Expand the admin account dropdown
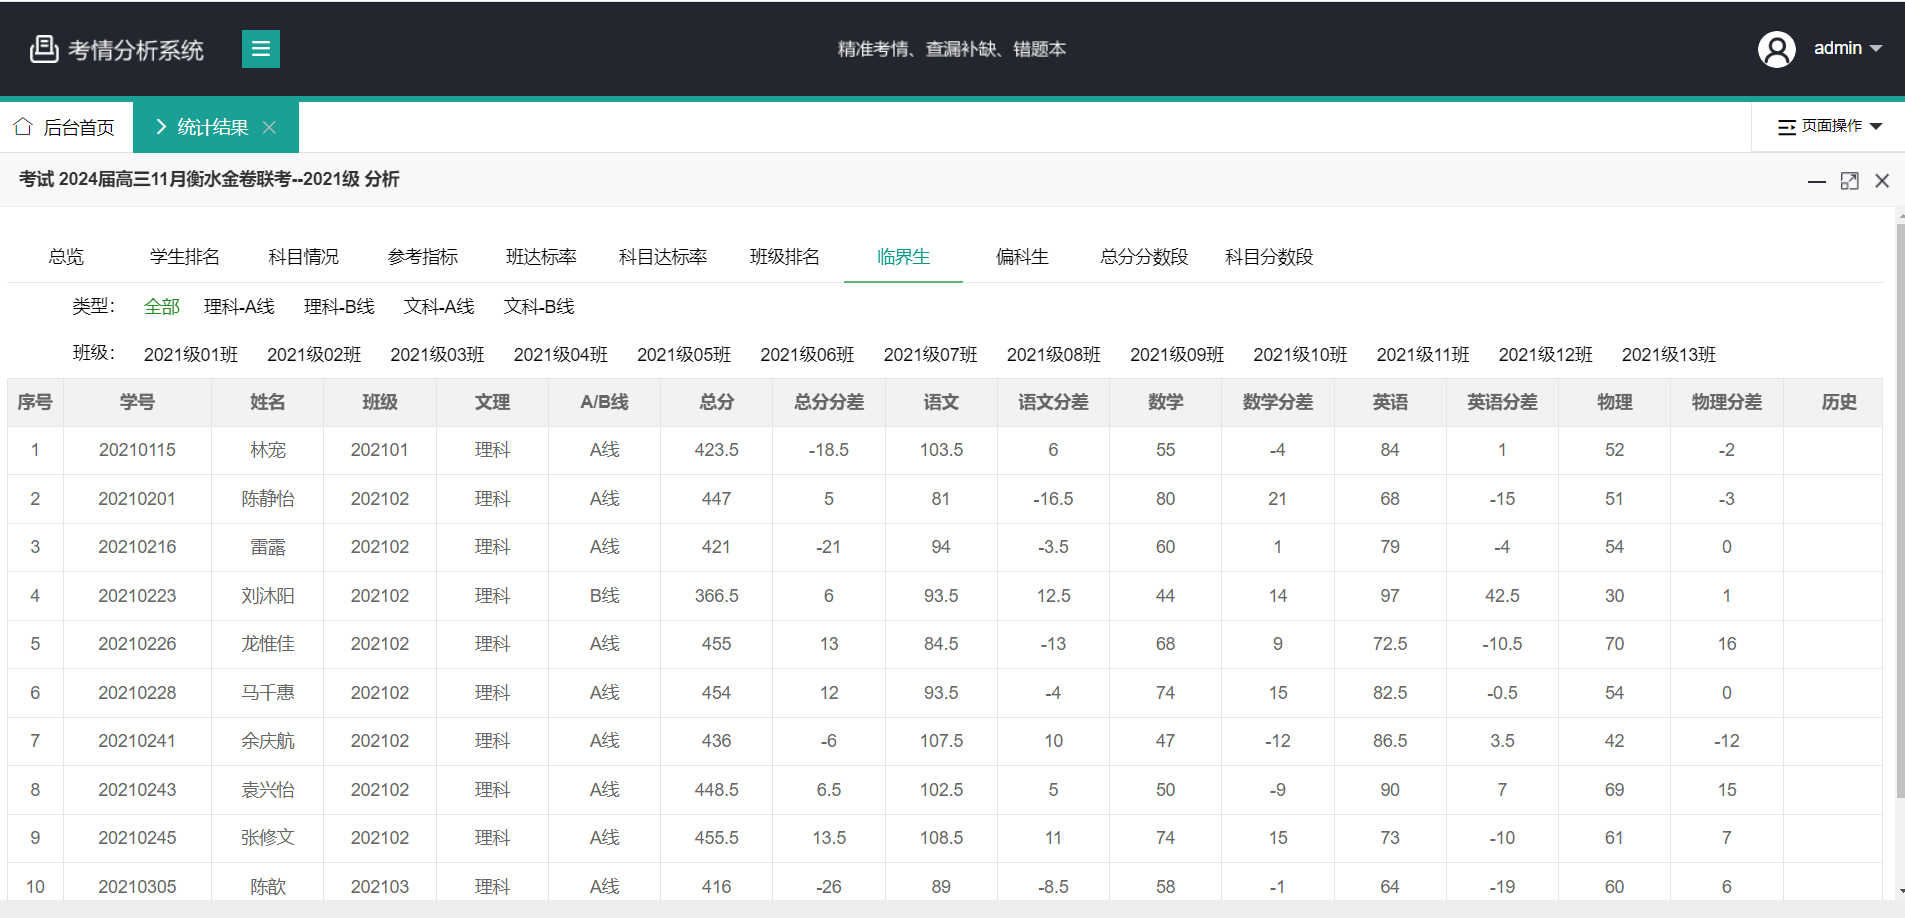 click(1848, 48)
